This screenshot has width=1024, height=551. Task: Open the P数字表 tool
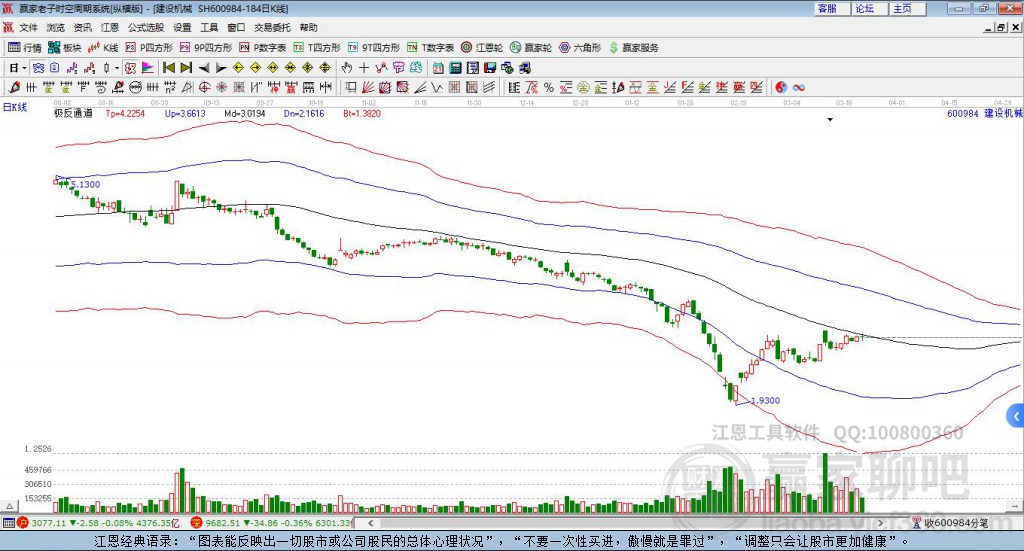263,48
